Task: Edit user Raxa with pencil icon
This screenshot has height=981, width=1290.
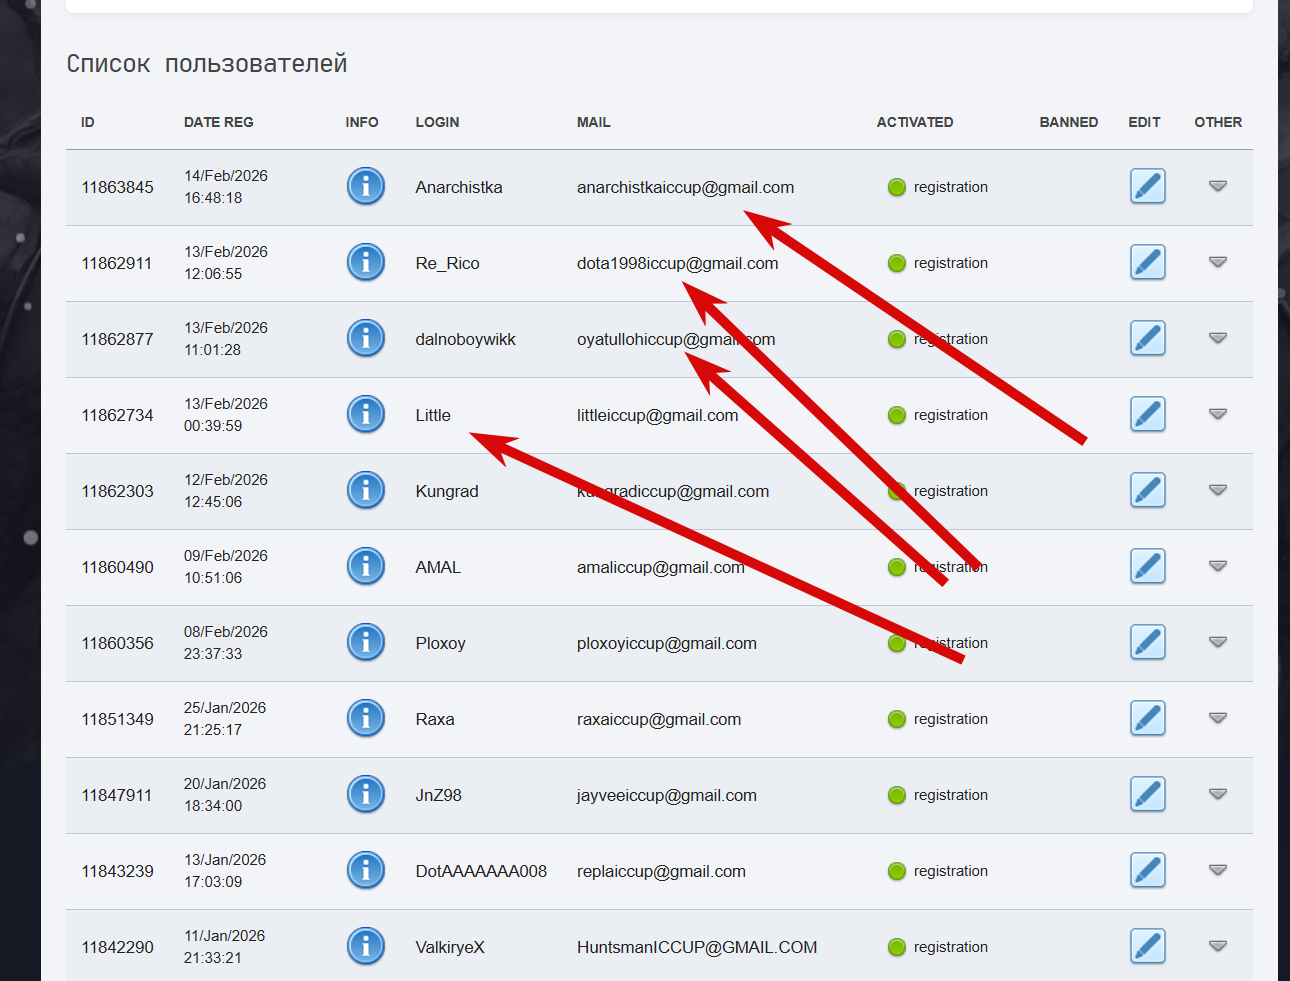Action: pos(1148,718)
